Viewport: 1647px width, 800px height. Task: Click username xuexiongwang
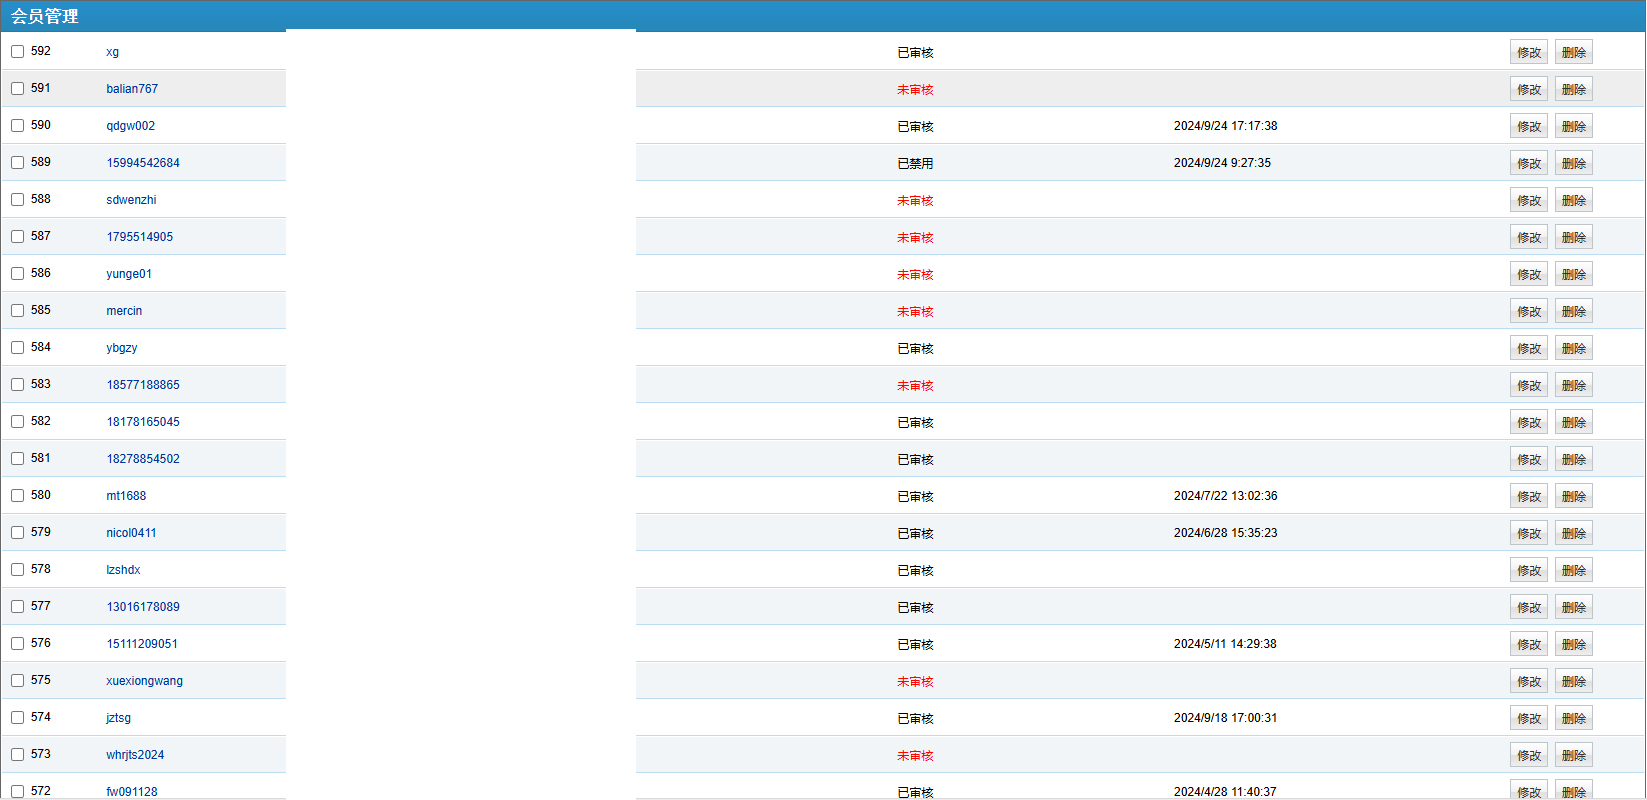145,681
